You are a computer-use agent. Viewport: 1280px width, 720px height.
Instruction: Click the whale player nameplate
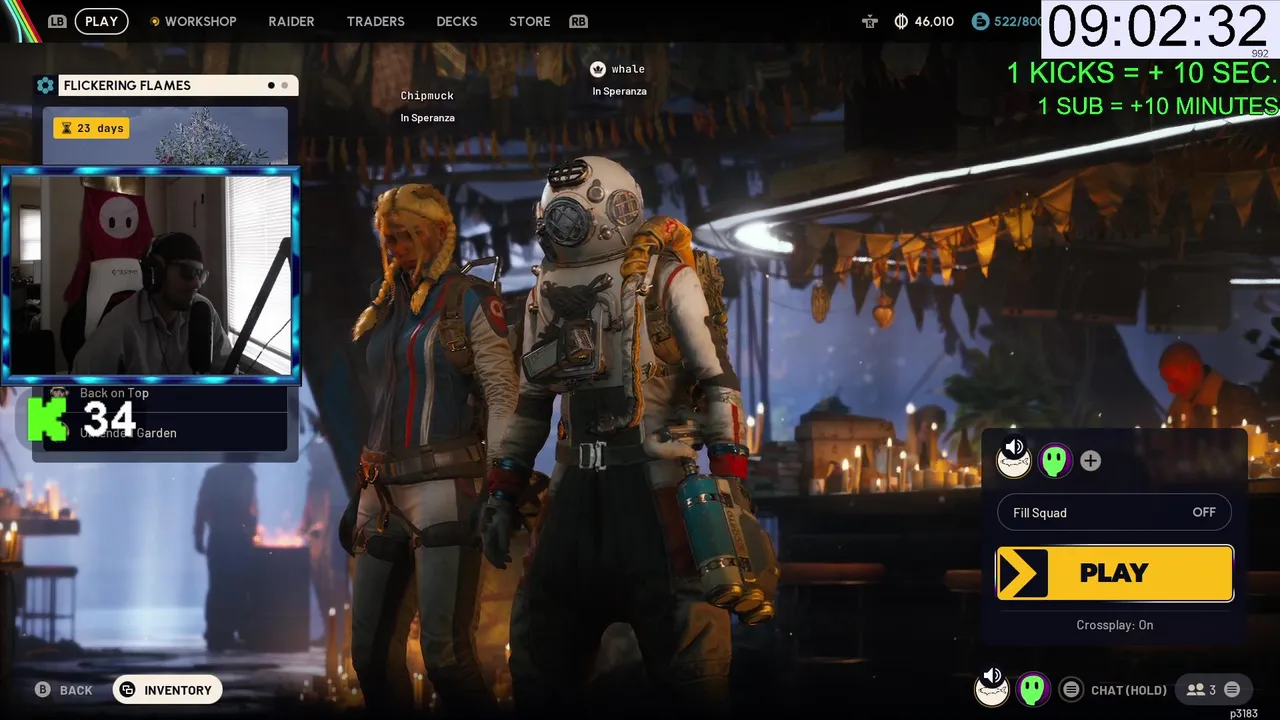(628, 69)
